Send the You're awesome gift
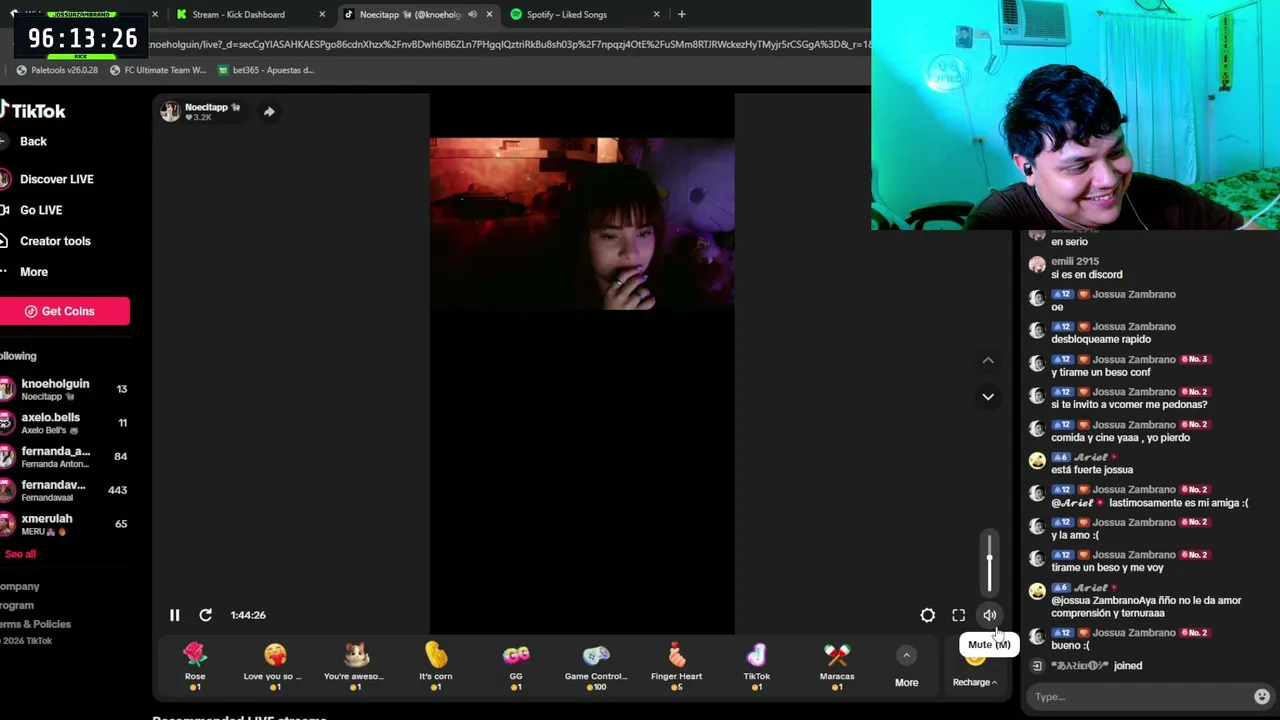The width and height of the screenshot is (1280, 720). pos(355,666)
